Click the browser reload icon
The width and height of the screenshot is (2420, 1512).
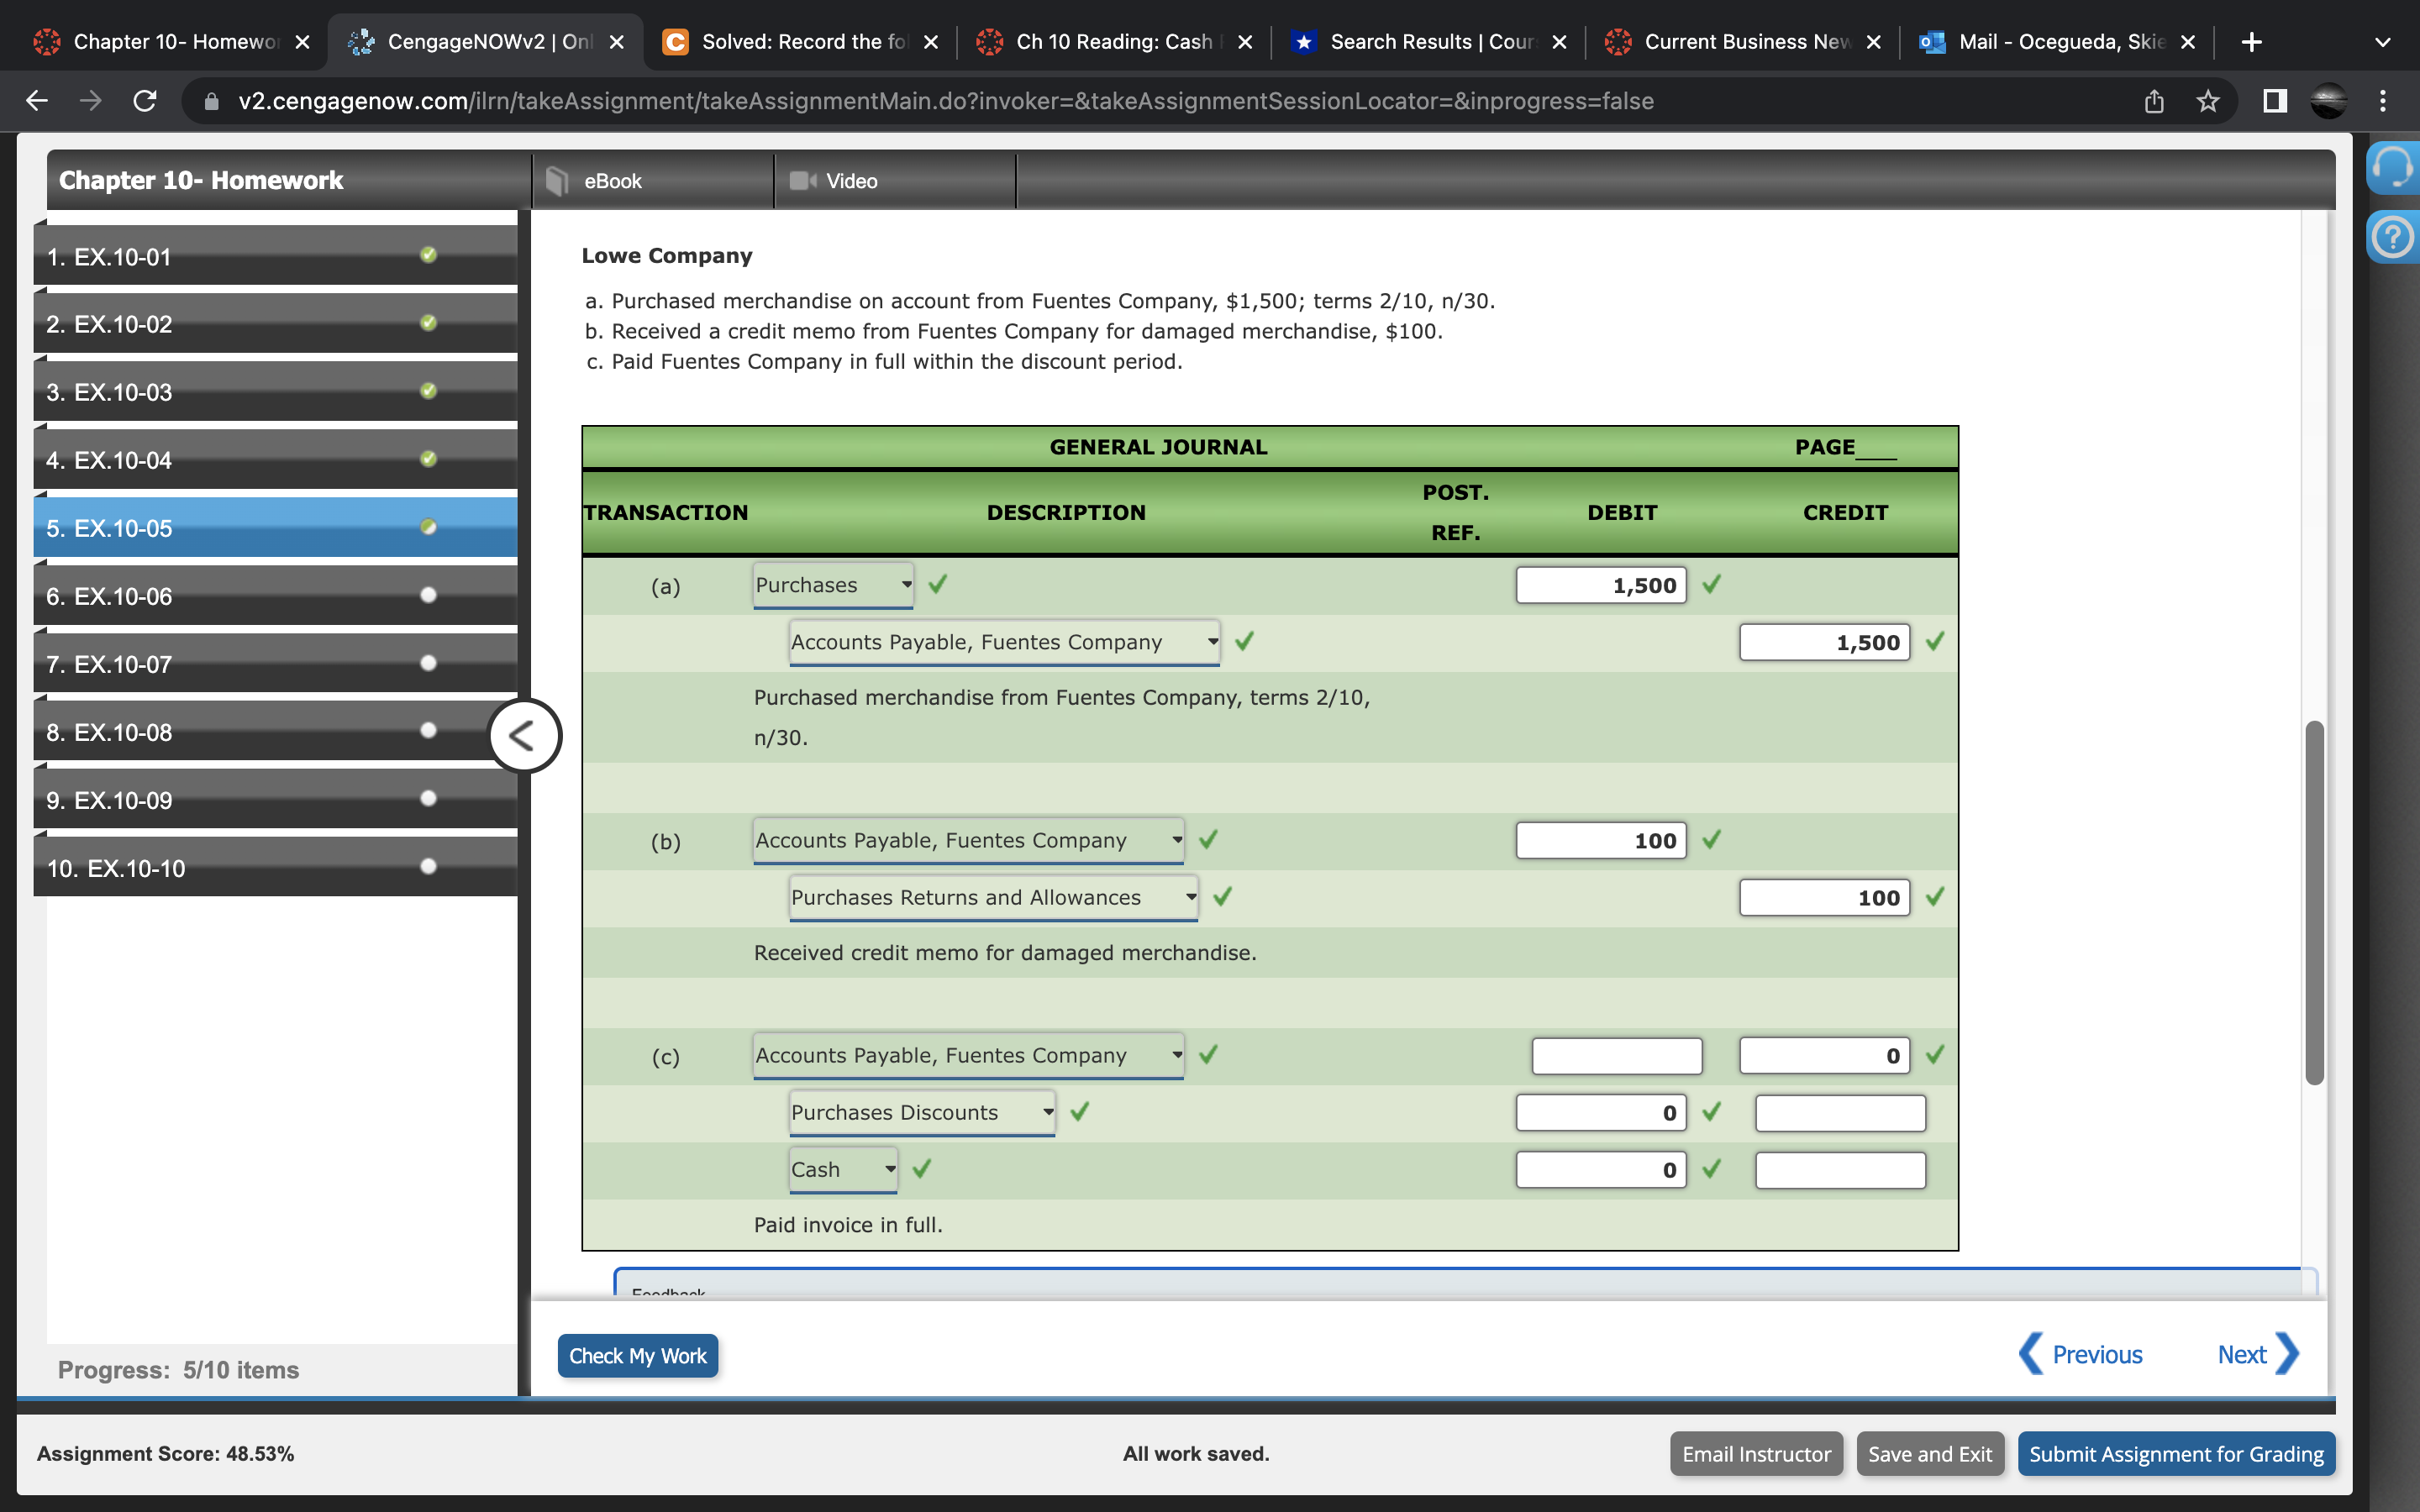[145, 101]
